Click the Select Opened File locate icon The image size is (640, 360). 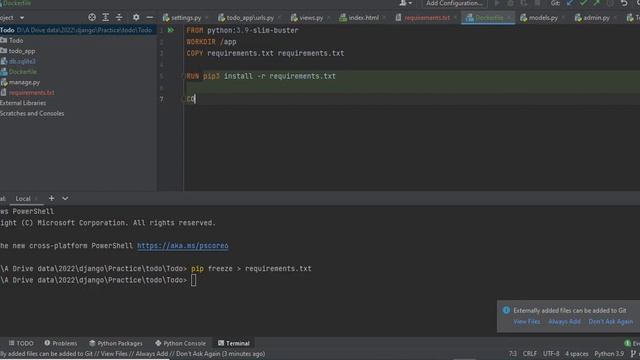pyautogui.click(x=92, y=17)
